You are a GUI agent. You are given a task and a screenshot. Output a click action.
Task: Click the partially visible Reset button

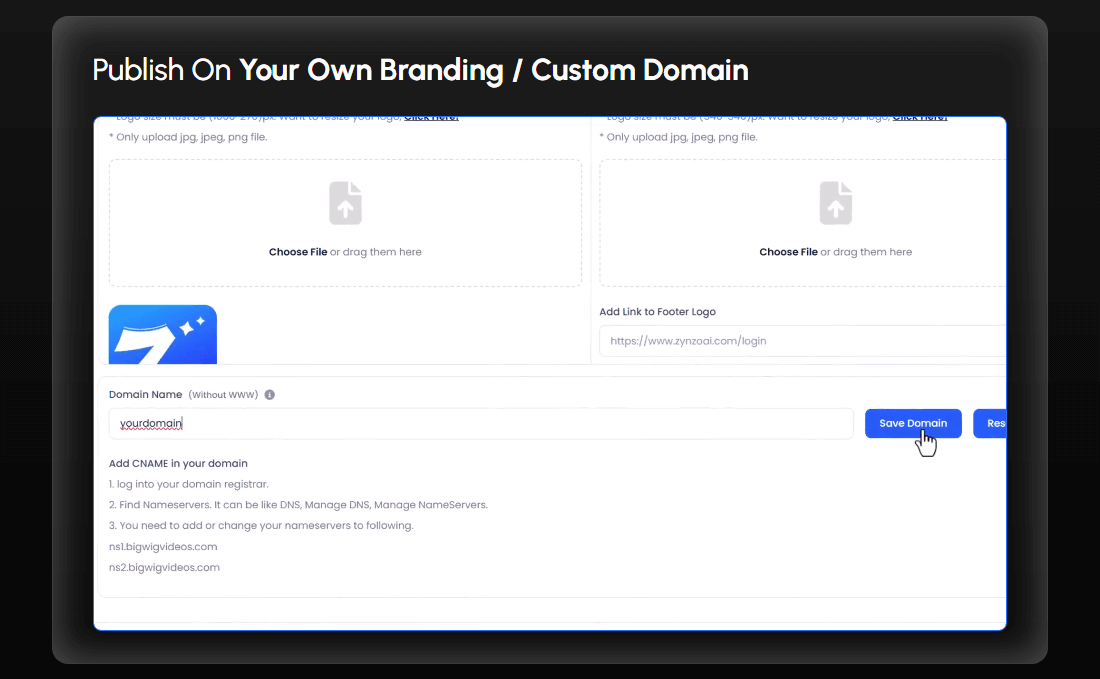(x=990, y=423)
